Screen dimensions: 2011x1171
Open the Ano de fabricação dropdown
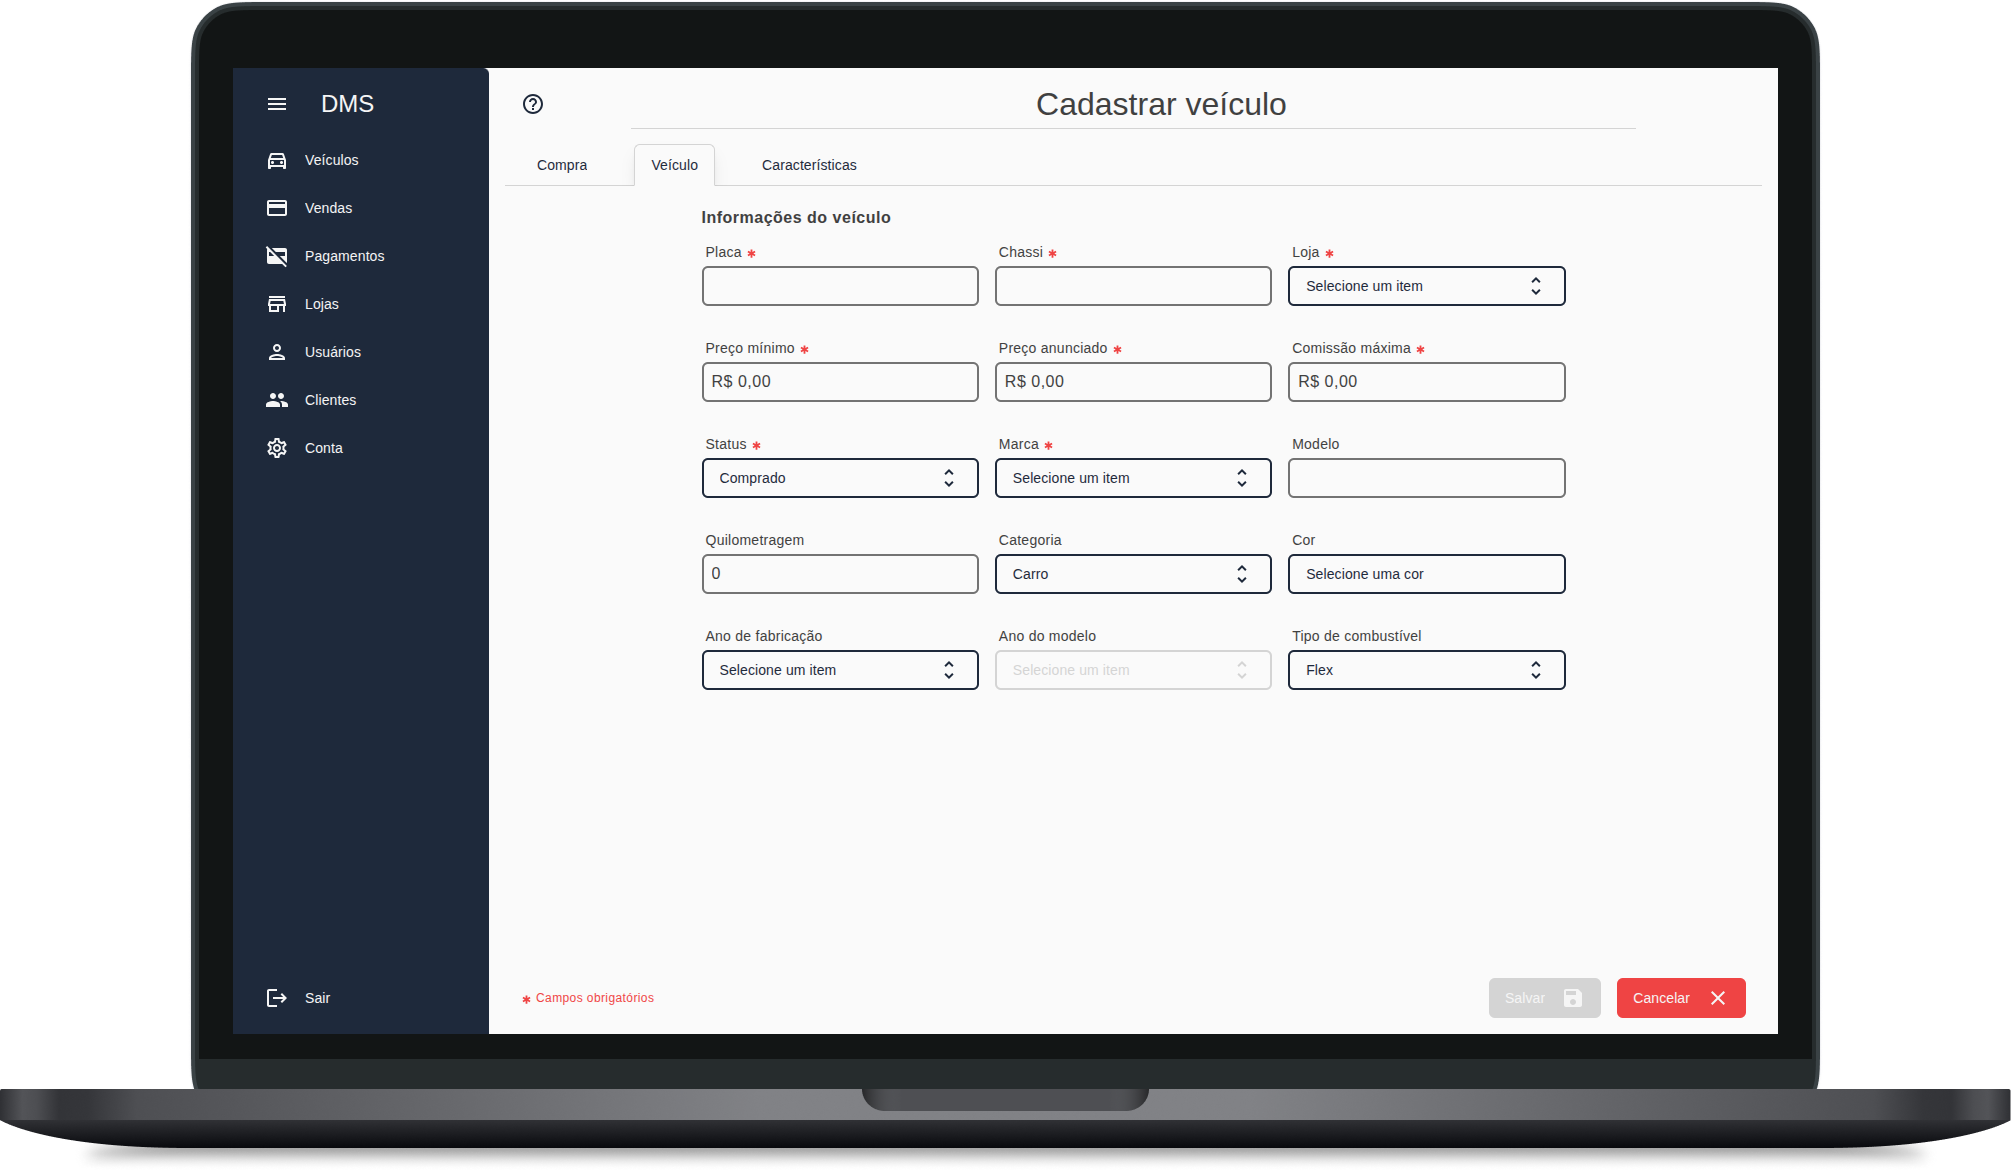839,670
